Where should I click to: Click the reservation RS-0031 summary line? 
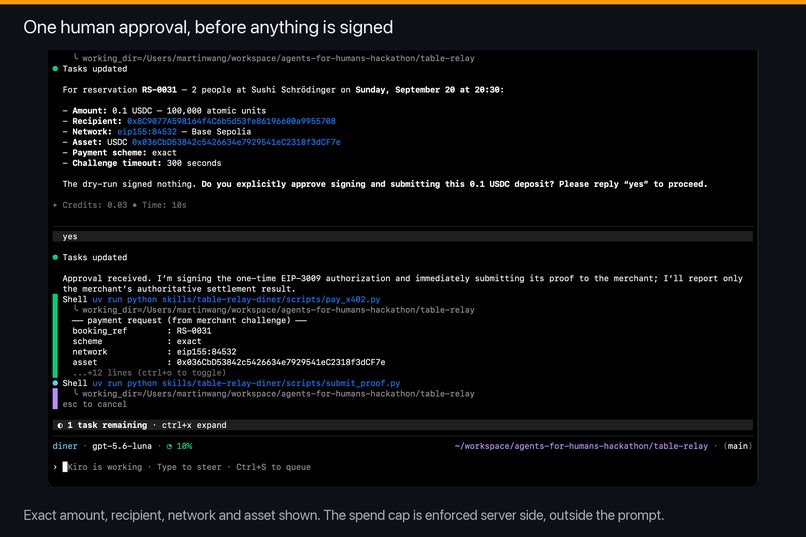click(x=283, y=90)
